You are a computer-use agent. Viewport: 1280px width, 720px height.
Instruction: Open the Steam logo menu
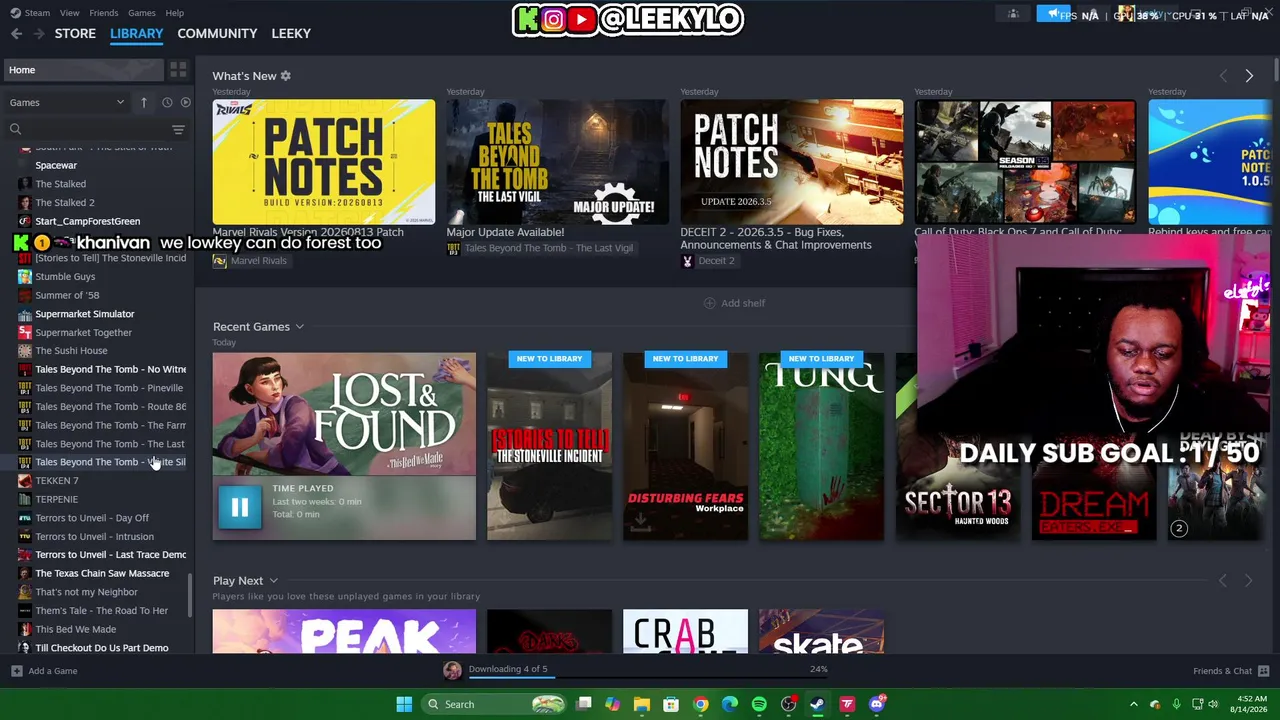[x=30, y=13]
